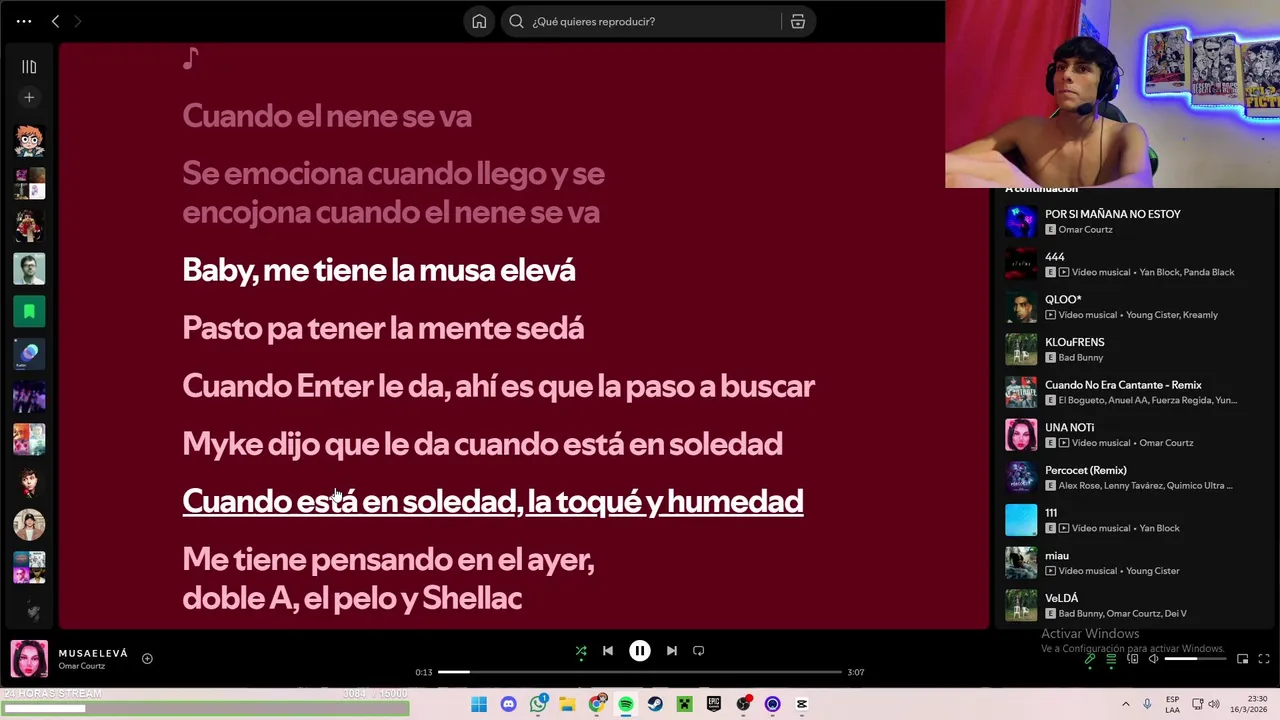Open the green bookmark Your Episodes item
The width and height of the screenshot is (1280, 720).
(29, 312)
